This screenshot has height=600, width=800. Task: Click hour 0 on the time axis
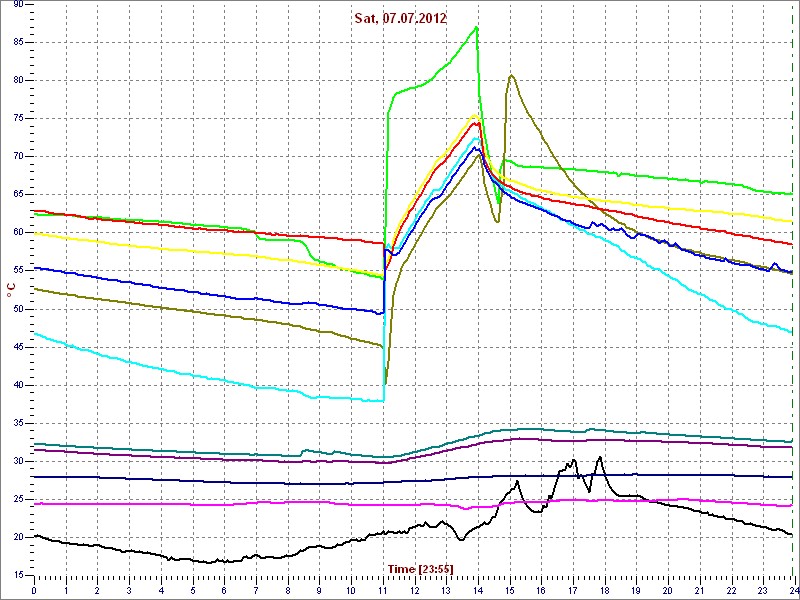point(34,591)
